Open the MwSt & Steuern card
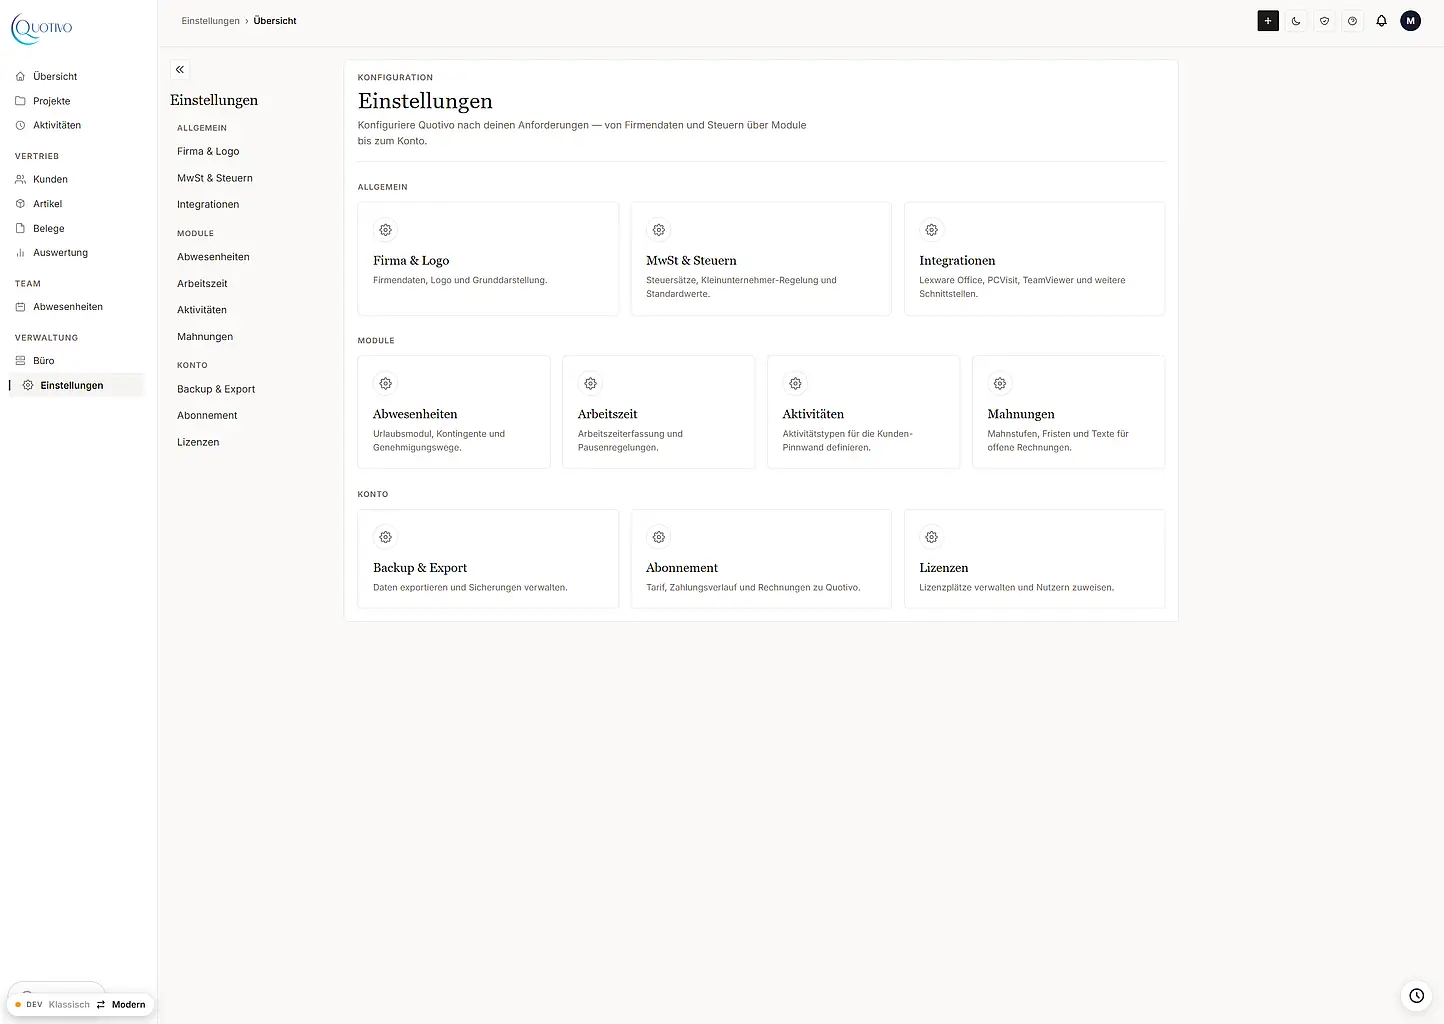Viewport: 1444px width, 1024px height. click(761, 259)
